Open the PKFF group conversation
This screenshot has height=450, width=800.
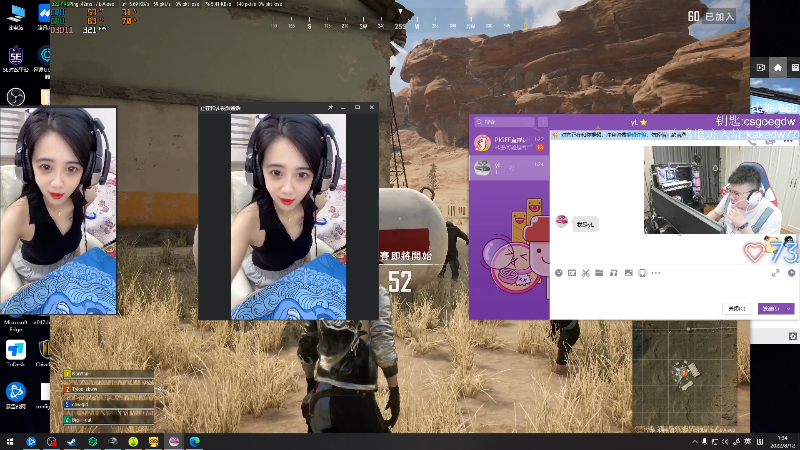(x=509, y=142)
